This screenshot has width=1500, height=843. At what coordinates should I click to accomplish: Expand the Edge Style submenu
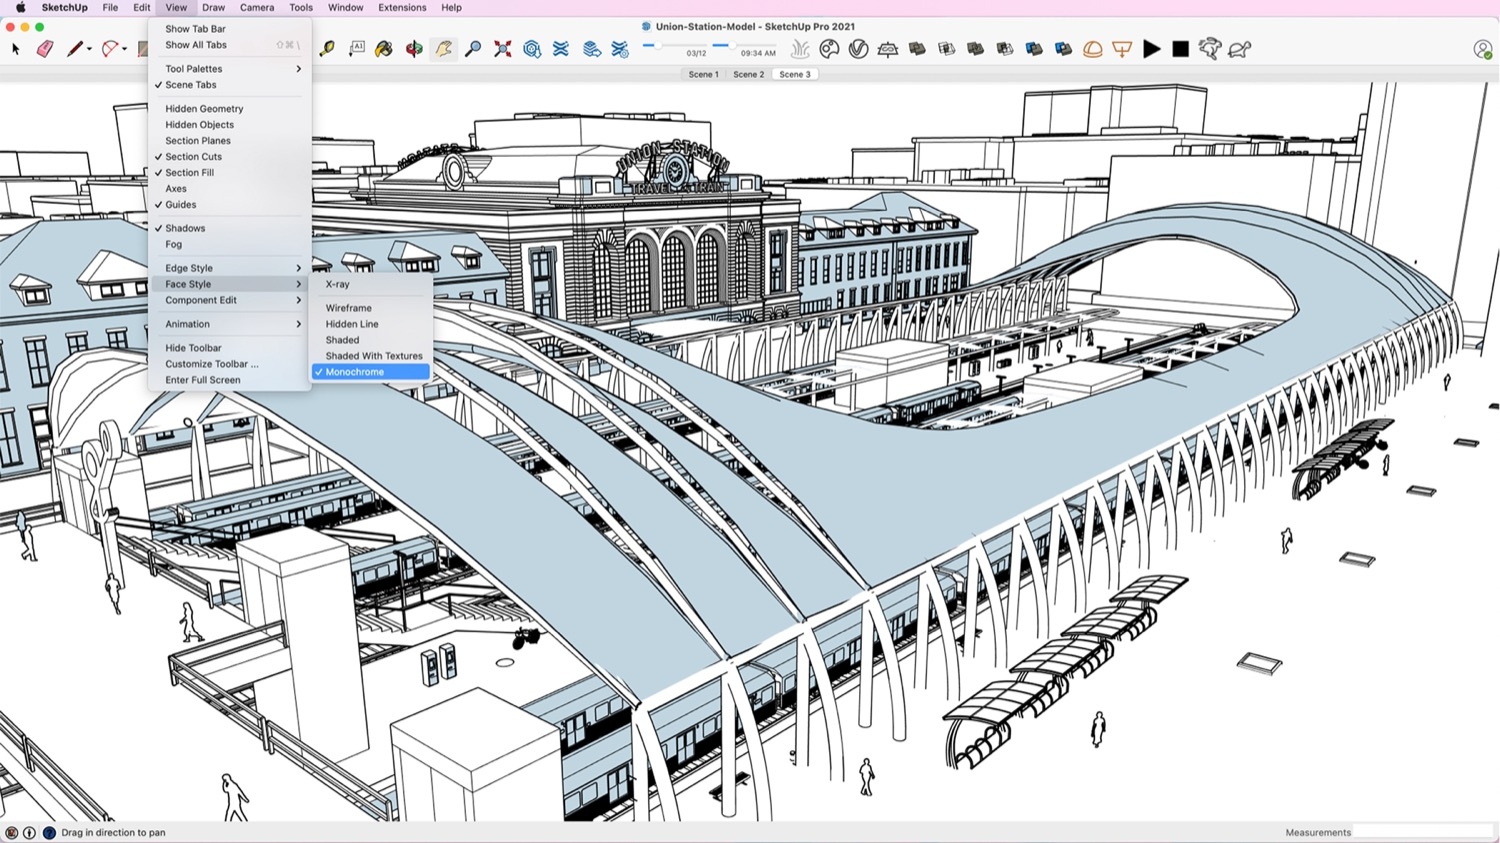188,268
